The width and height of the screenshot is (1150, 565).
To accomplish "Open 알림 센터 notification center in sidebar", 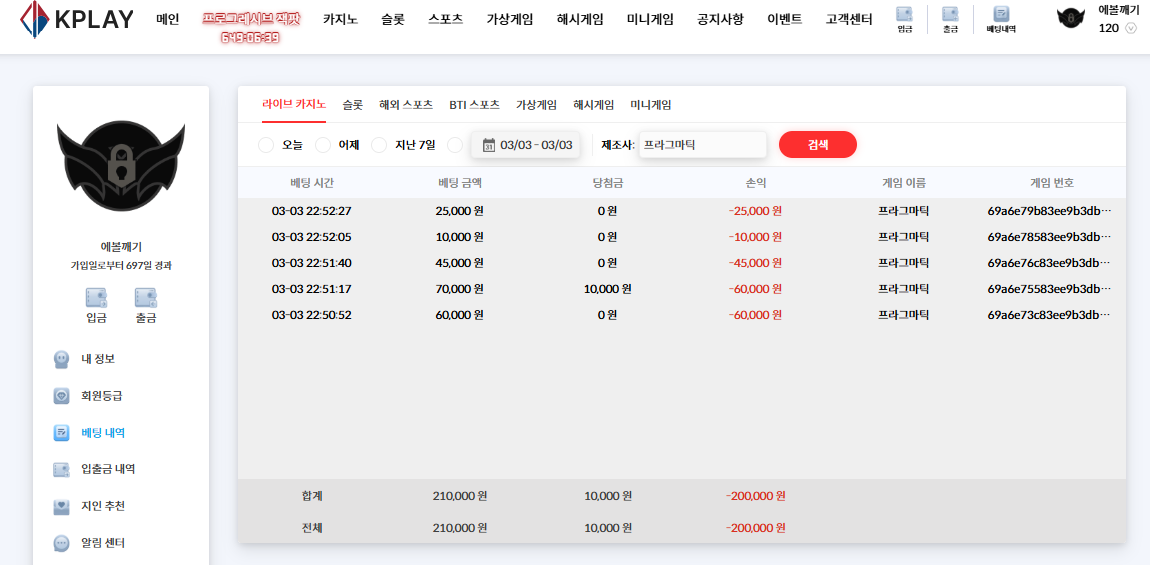I will (x=102, y=543).
